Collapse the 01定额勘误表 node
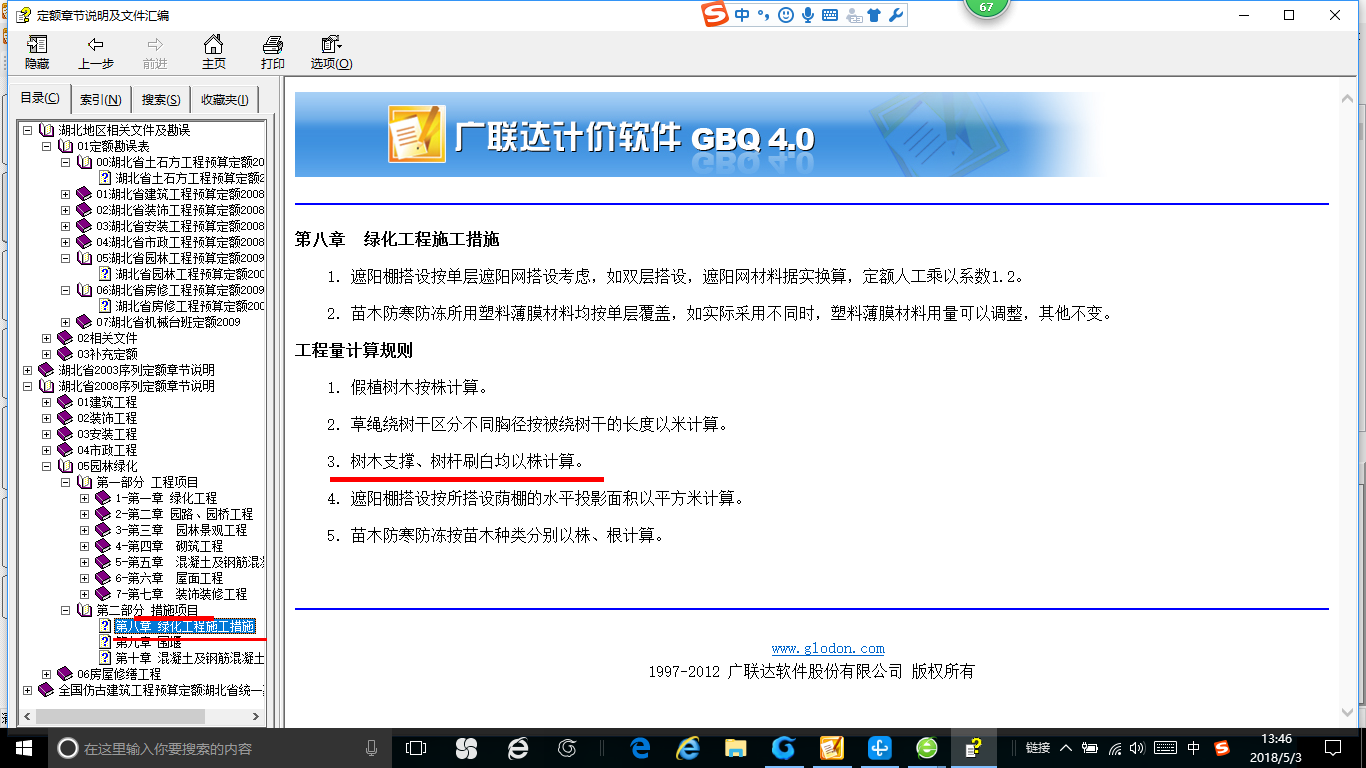 47,146
